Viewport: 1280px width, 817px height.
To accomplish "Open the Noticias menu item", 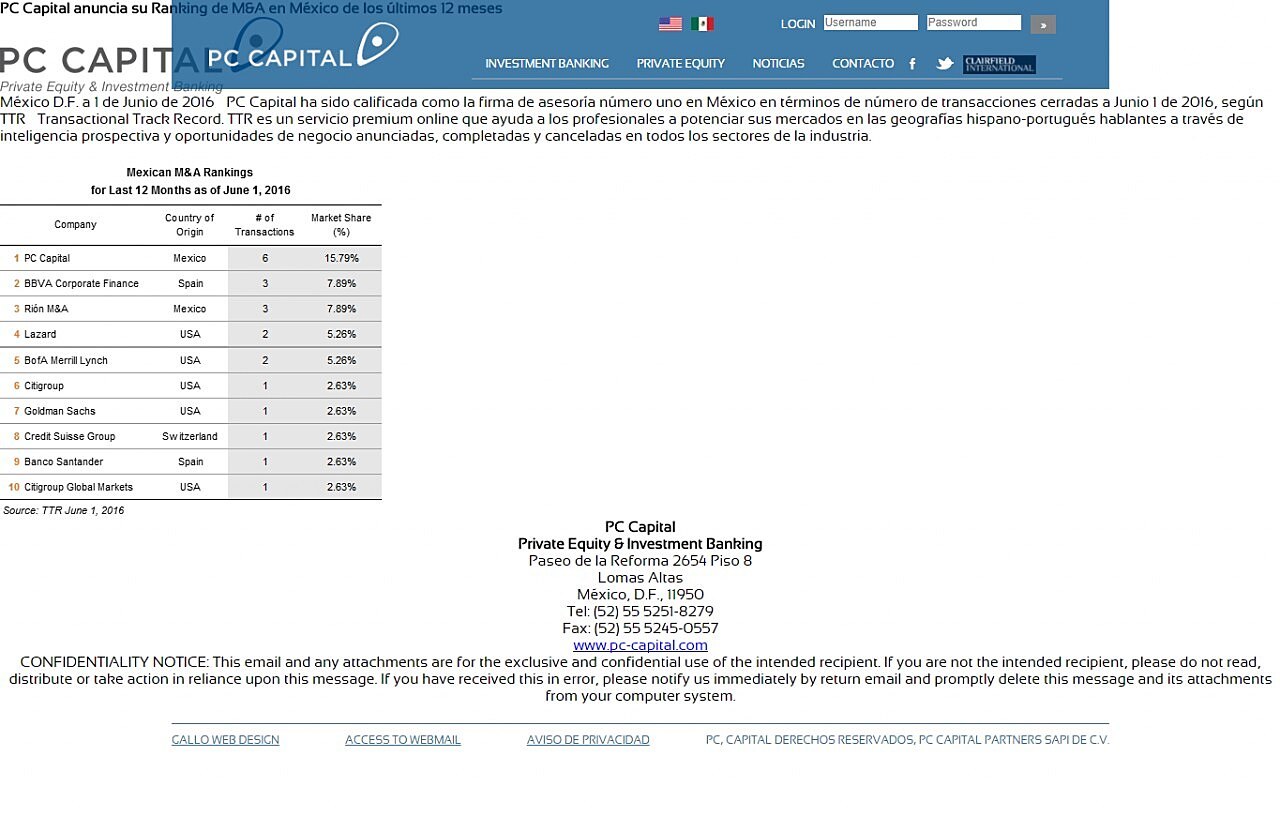I will tap(778, 64).
